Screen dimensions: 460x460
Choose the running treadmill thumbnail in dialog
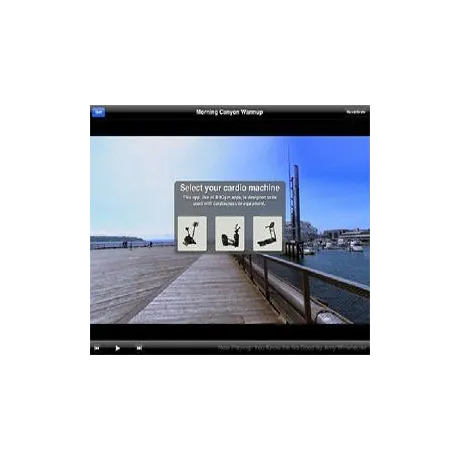click(267, 234)
